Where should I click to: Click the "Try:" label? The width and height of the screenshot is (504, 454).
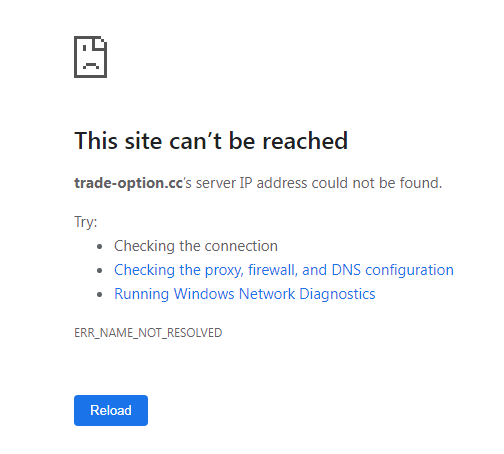click(x=86, y=222)
